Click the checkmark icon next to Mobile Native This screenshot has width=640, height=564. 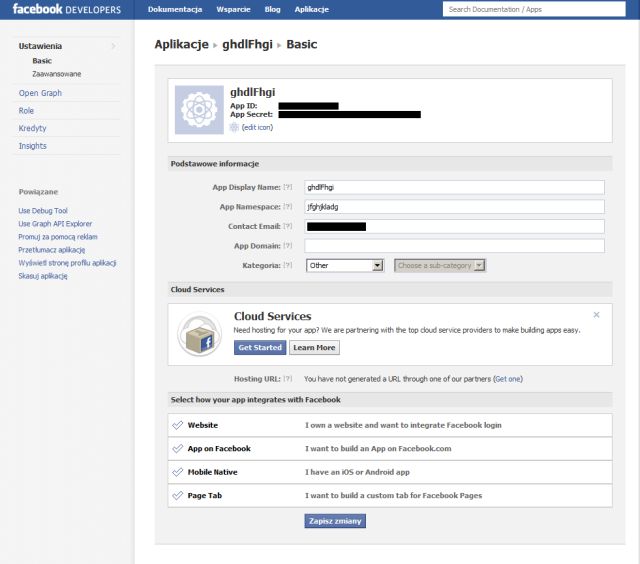(x=178, y=472)
